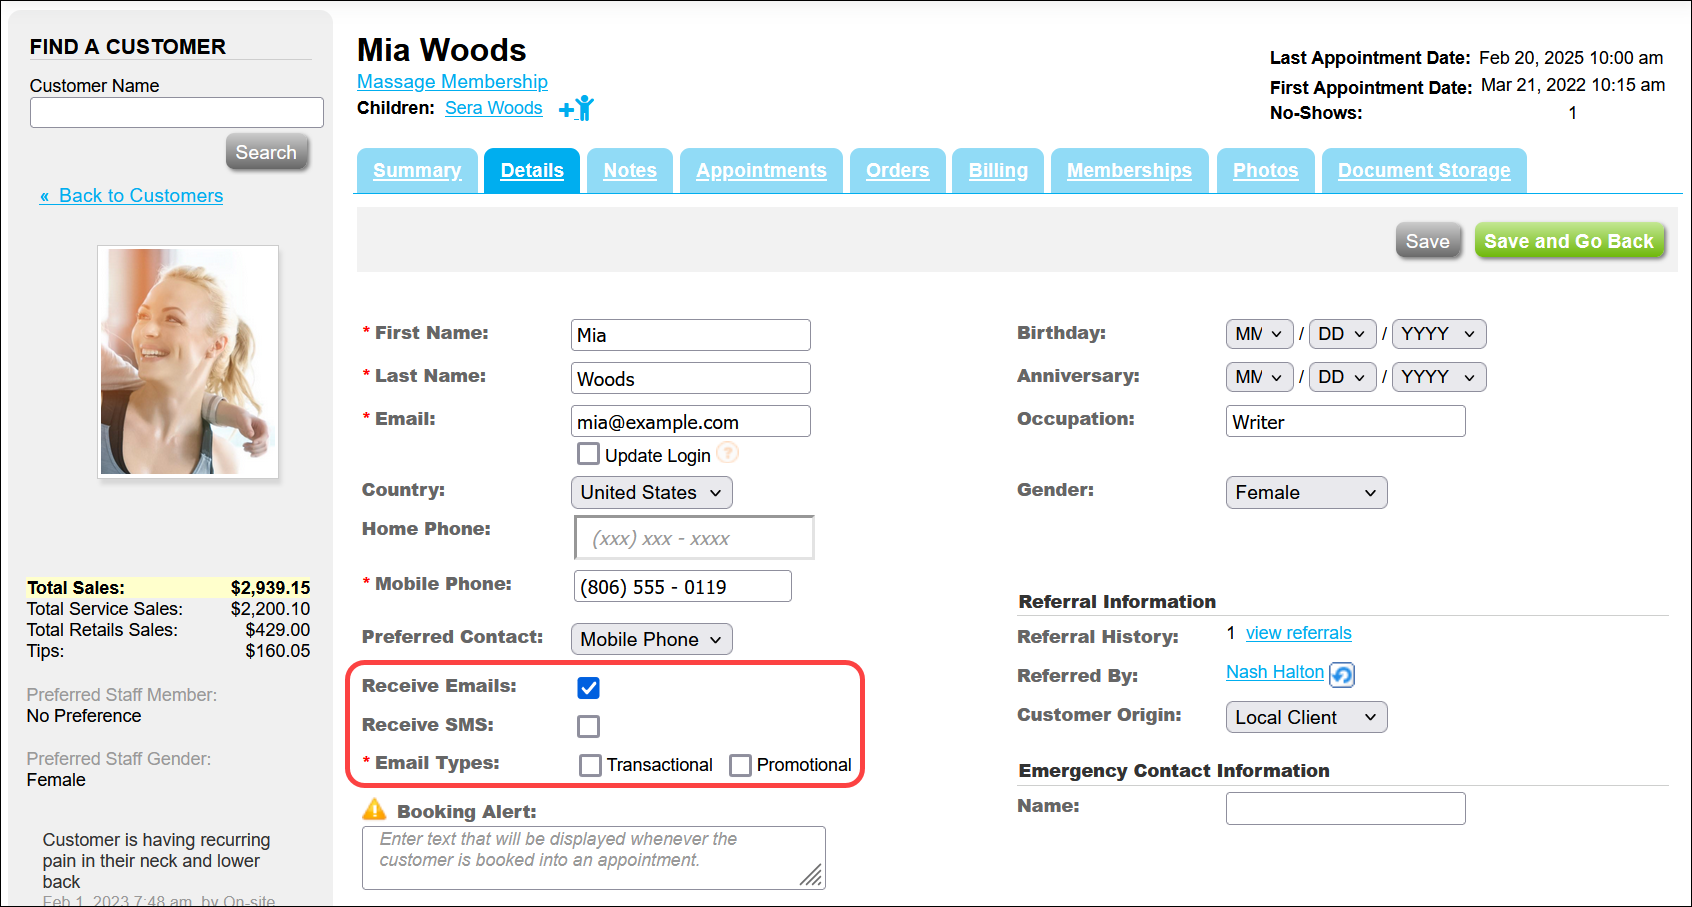Viewport: 1692px width, 907px height.
Task: Enable the Update Login checkbox
Action: point(588,453)
